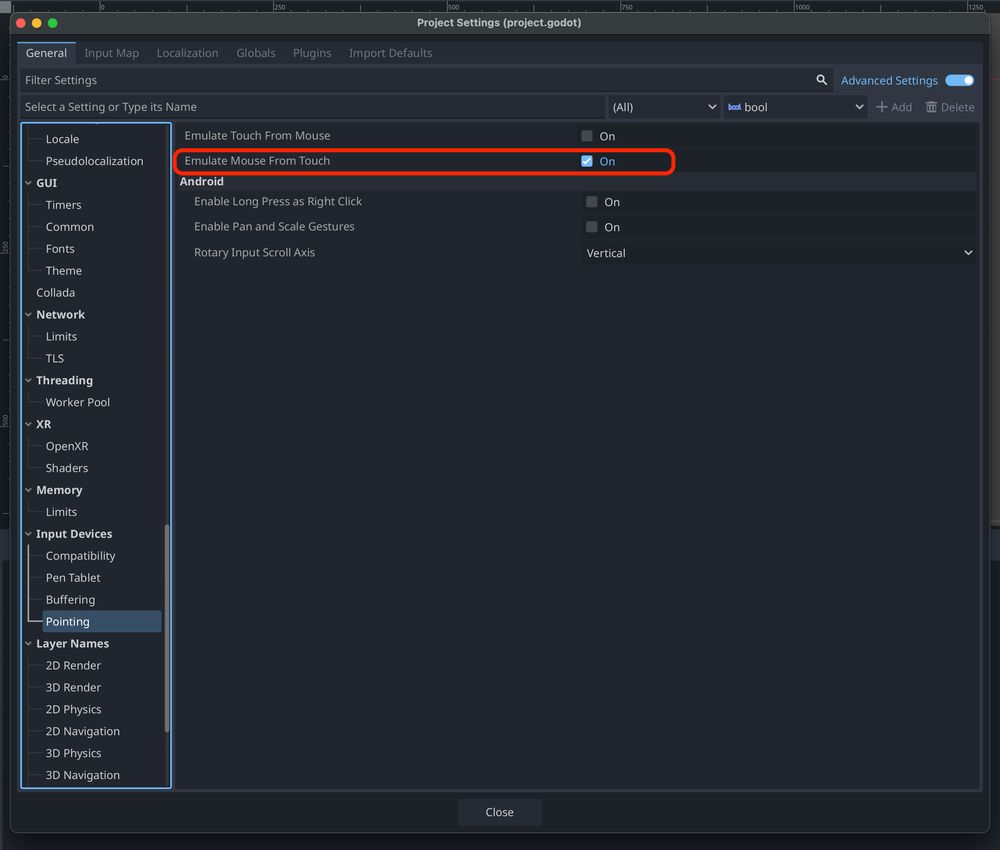1000x850 pixels.
Task: Collapse the Memory tree section
Action: [28, 490]
